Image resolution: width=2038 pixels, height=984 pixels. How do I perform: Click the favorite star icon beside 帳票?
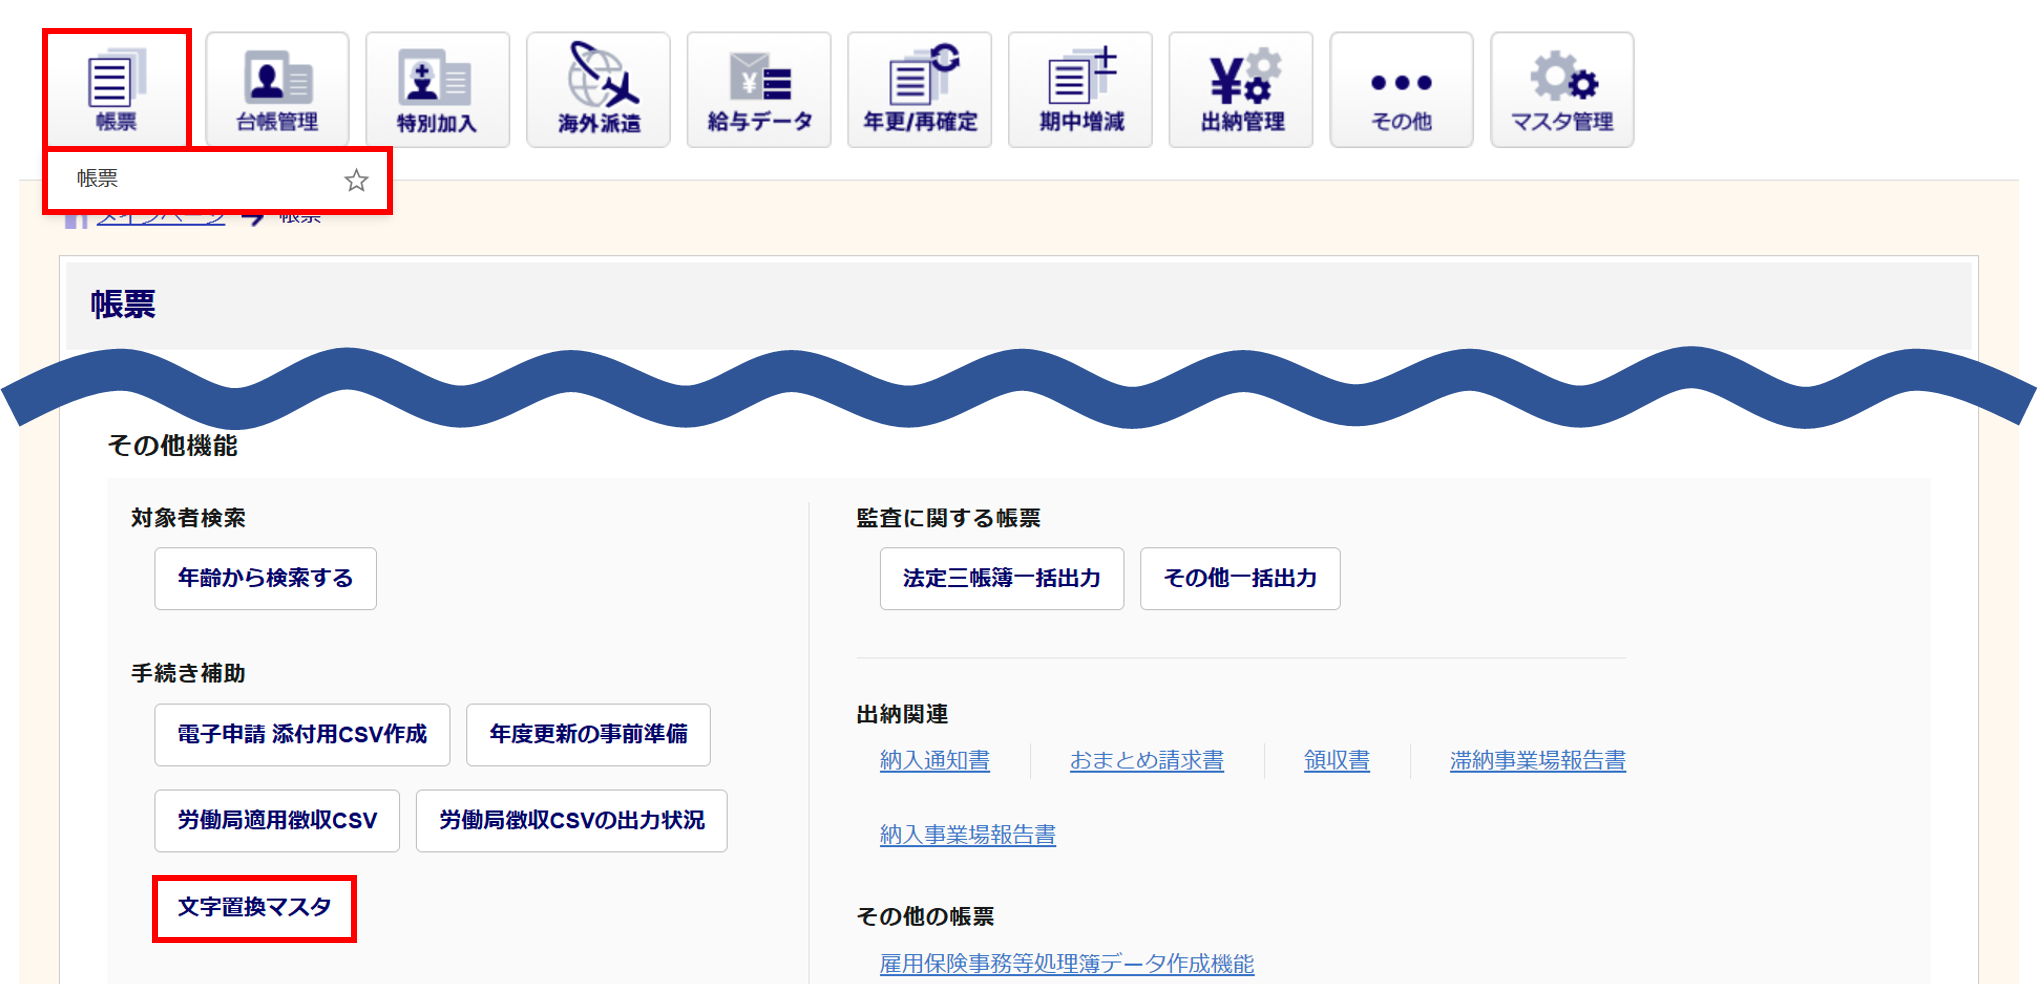[356, 180]
